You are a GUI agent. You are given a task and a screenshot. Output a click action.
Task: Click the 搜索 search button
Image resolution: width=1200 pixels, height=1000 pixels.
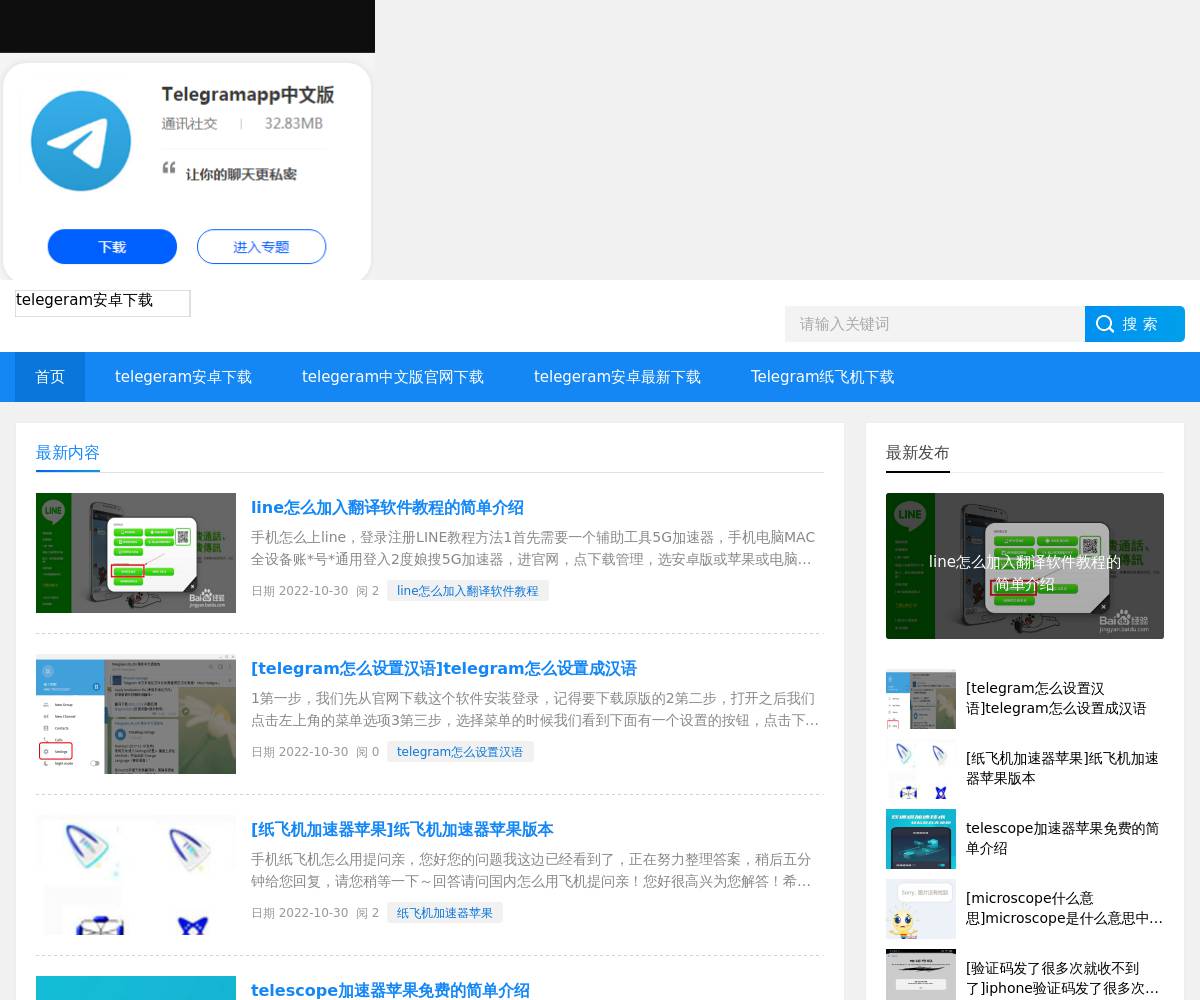tap(1135, 324)
